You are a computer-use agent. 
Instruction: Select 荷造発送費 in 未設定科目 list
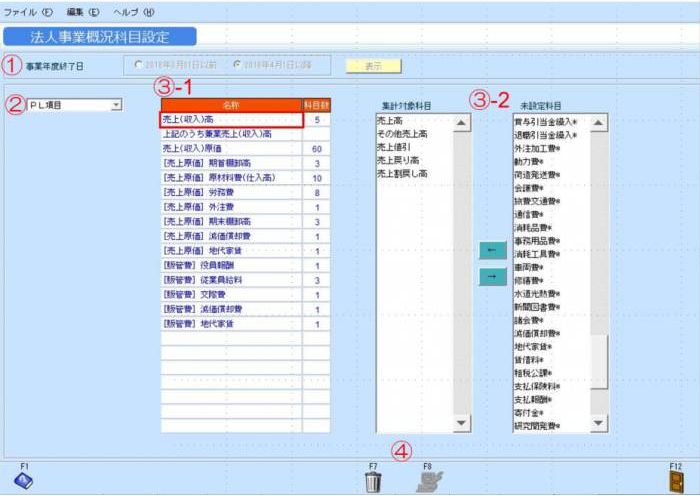537,175
